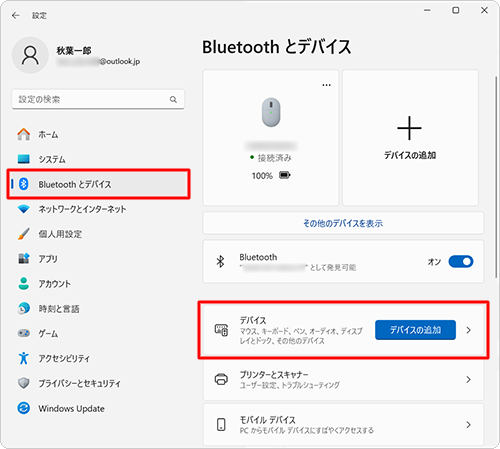Expand the デバイス row chevron
Viewport: 500px width, 449px height.
(x=469, y=330)
